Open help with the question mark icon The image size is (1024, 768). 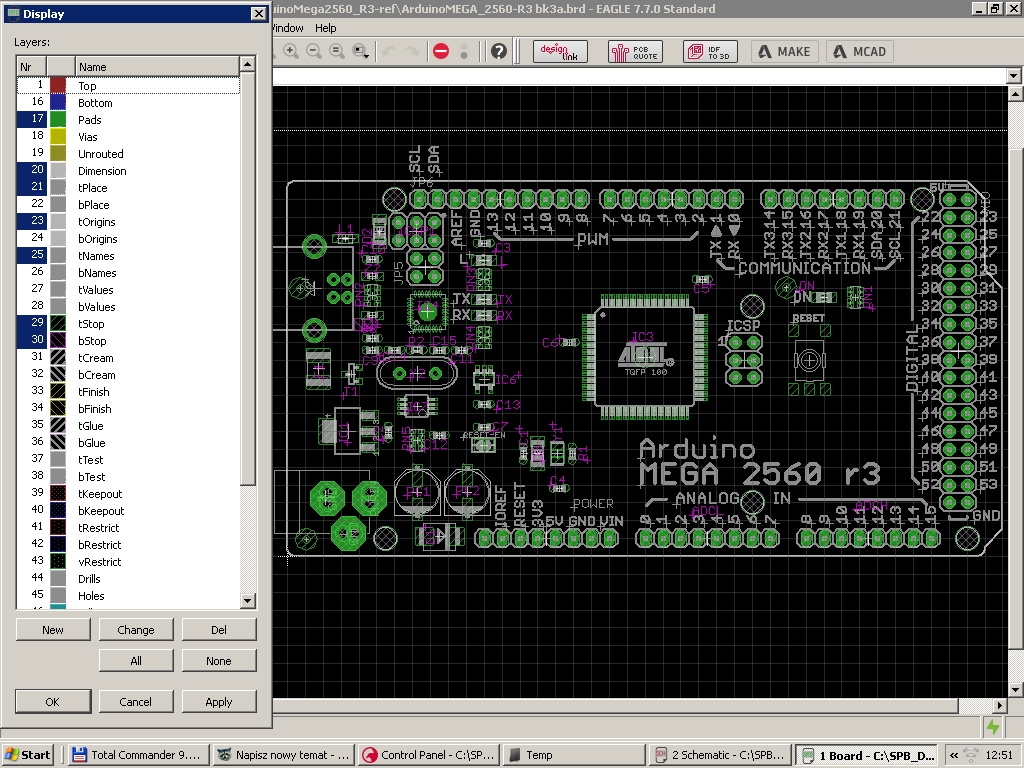(499, 51)
